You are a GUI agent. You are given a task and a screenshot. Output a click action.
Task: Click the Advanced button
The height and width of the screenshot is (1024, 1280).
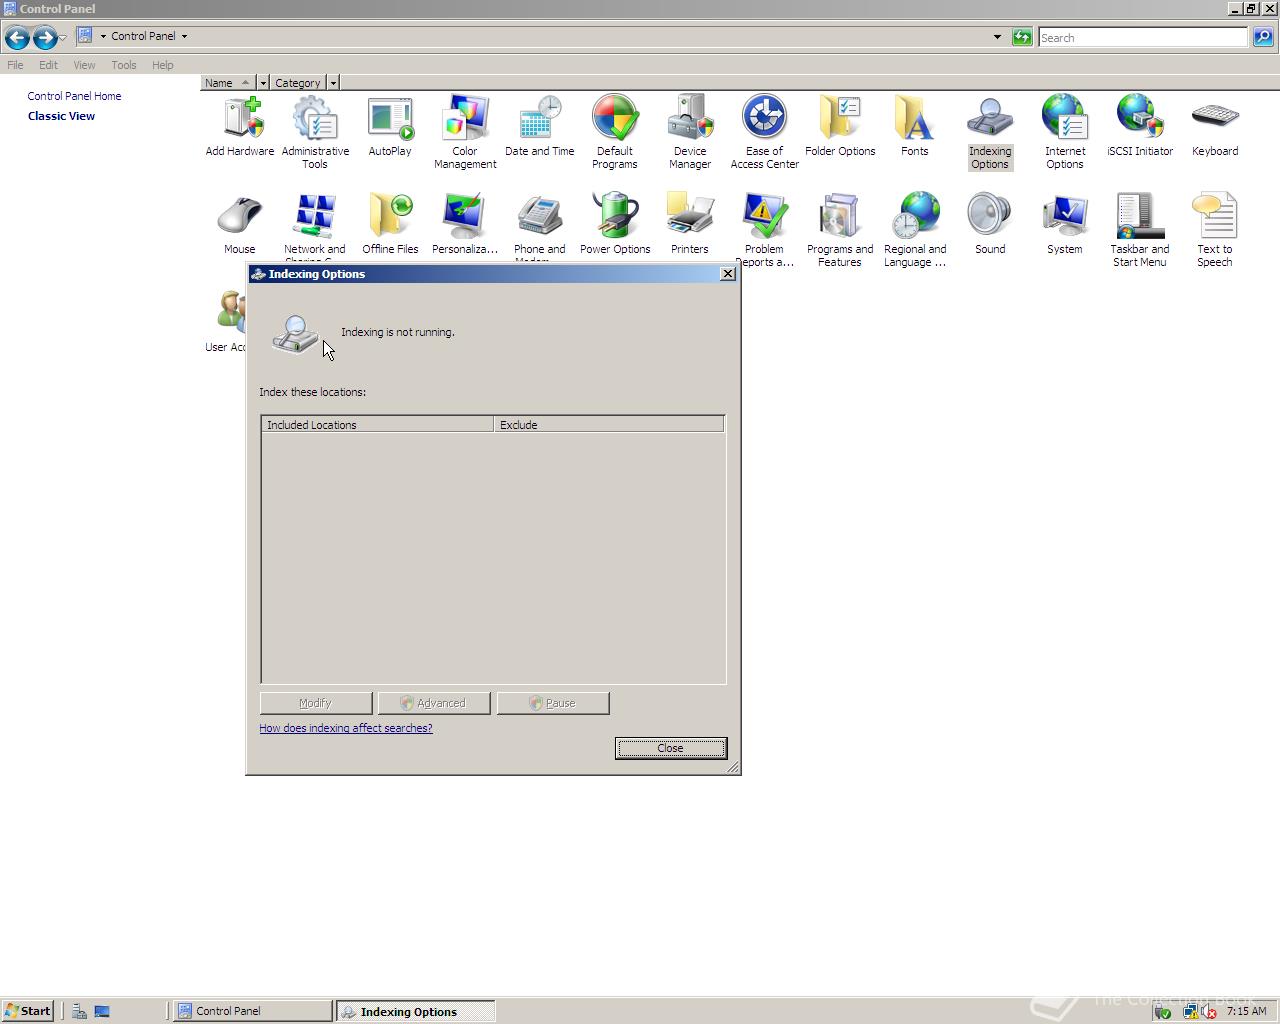click(434, 703)
